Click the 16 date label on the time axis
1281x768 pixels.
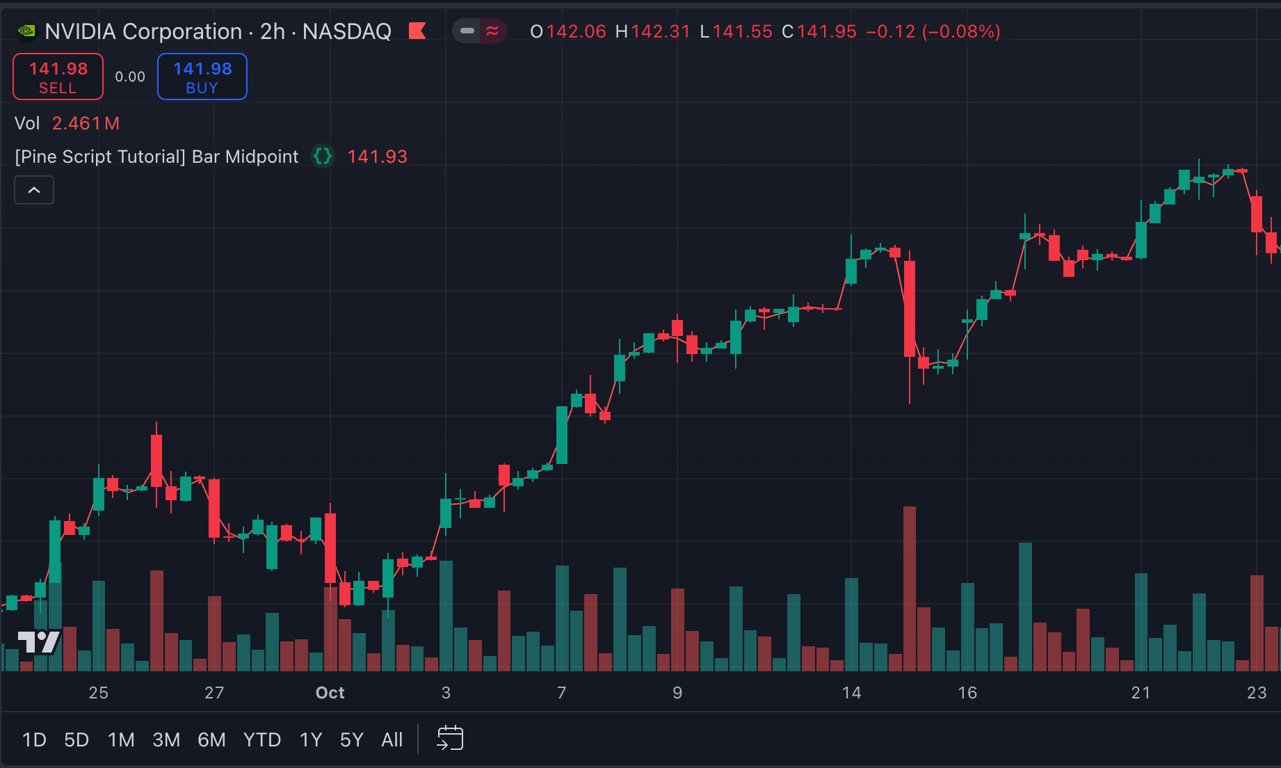[967, 693]
